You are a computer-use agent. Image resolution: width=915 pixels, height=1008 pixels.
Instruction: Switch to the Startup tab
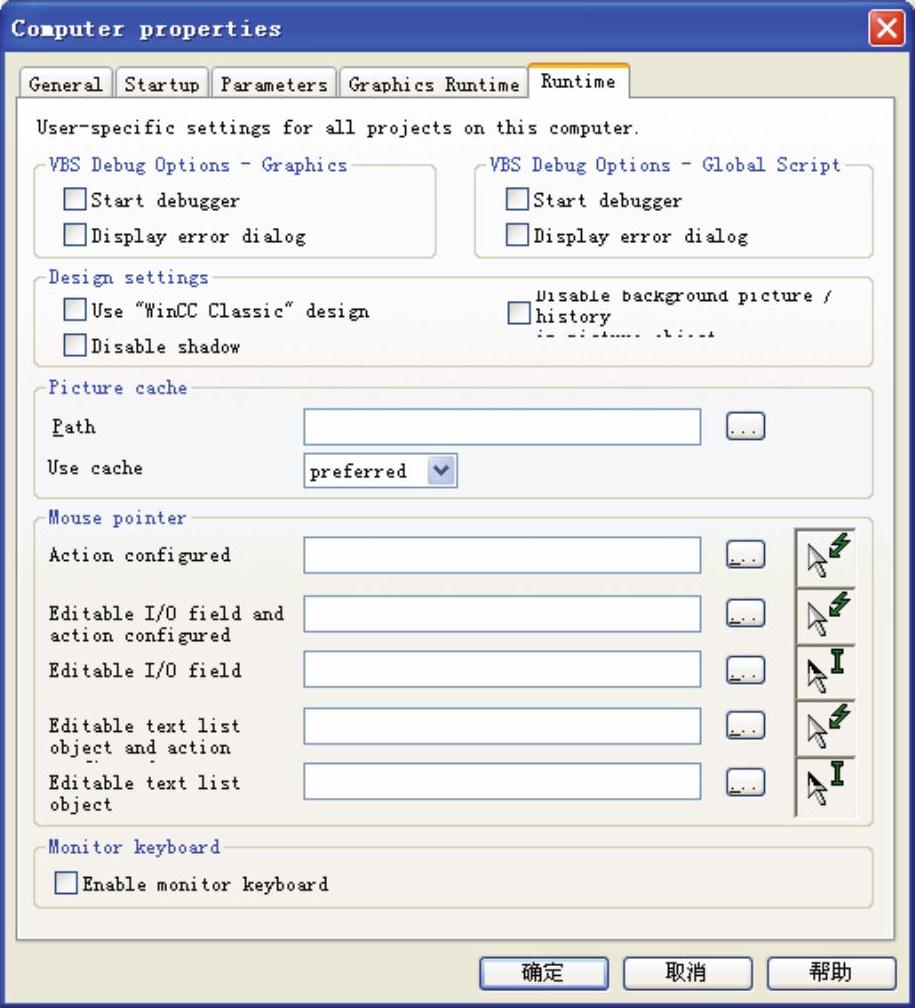coord(162,84)
